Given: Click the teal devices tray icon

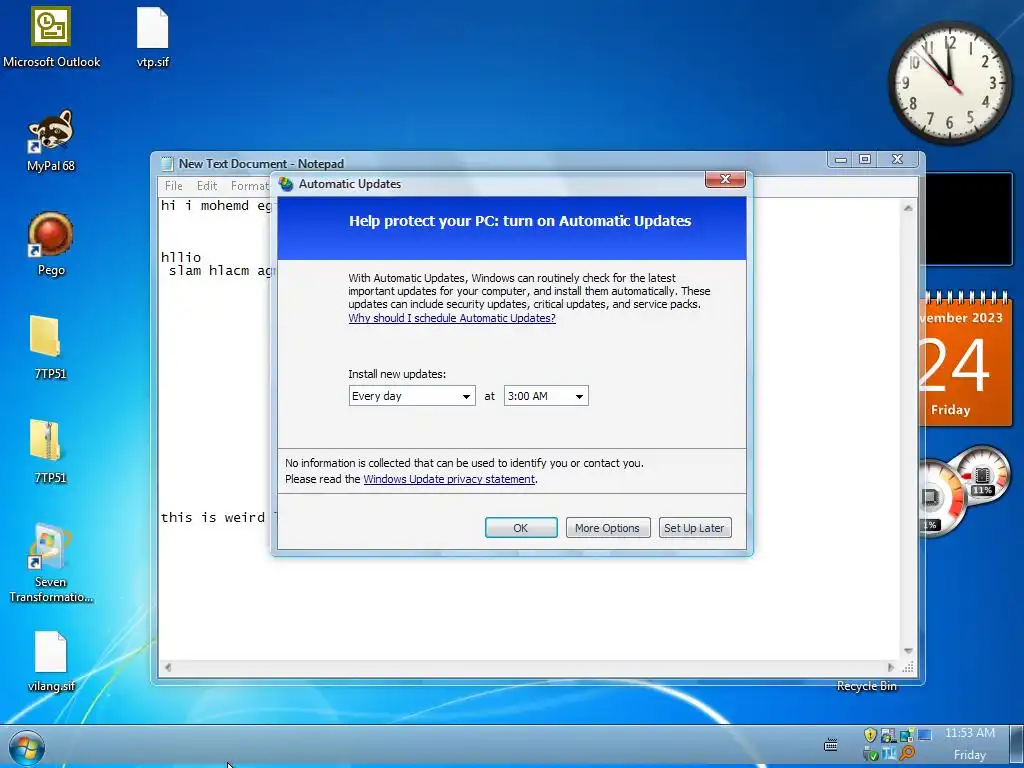Looking at the screenshot, I should coord(906,735).
